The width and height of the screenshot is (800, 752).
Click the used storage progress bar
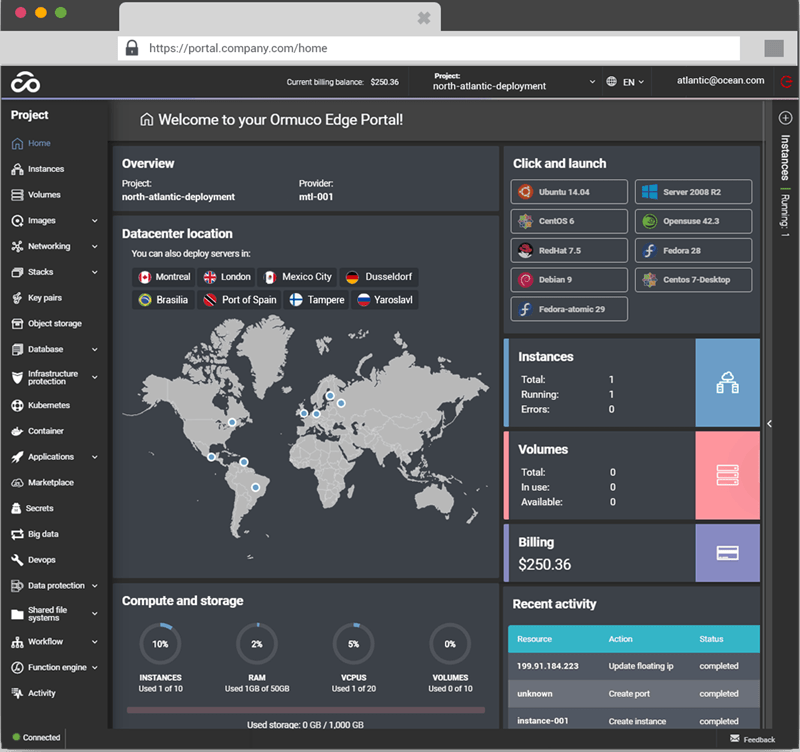(306, 710)
